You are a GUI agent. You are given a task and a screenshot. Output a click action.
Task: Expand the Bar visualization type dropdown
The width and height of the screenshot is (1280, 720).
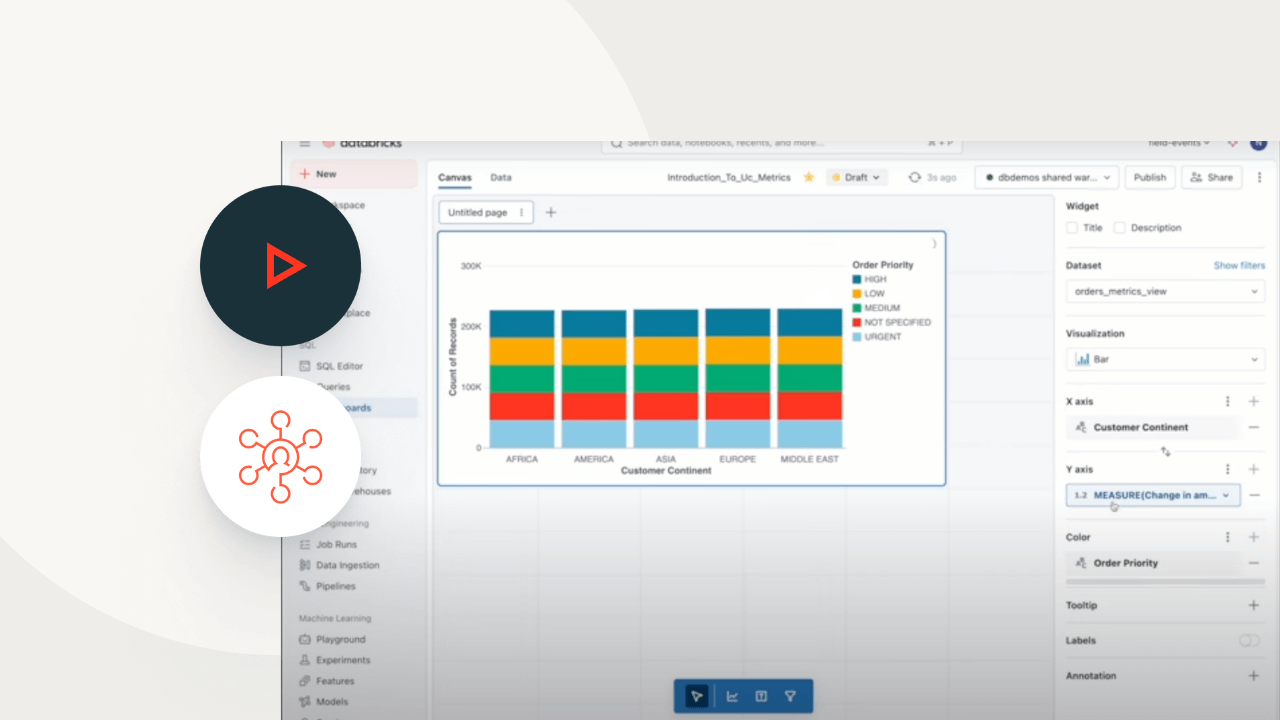pyautogui.click(x=1165, y=359)
